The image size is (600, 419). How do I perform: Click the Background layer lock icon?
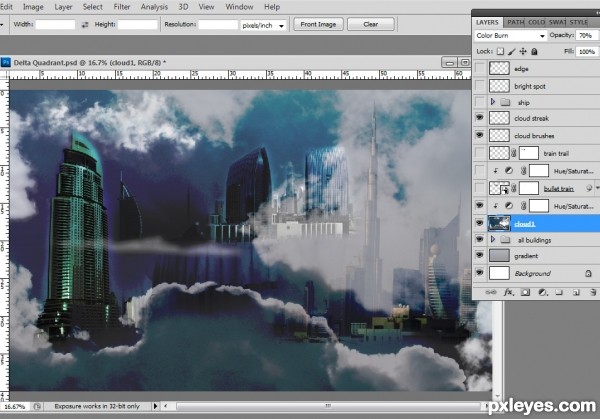[588, 273]
